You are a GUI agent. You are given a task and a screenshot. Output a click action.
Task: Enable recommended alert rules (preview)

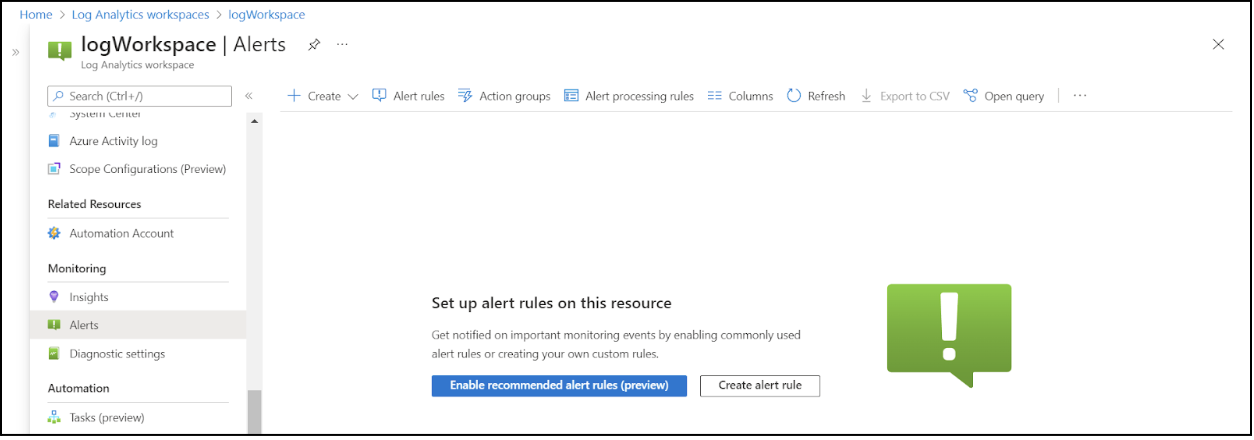click(559, 385)
